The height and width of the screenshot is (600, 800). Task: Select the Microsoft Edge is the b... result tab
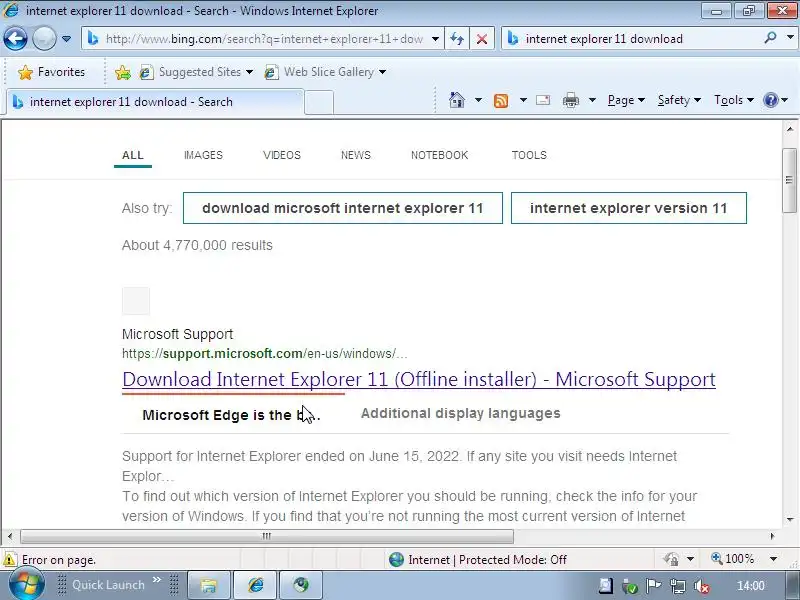point(231,415)
